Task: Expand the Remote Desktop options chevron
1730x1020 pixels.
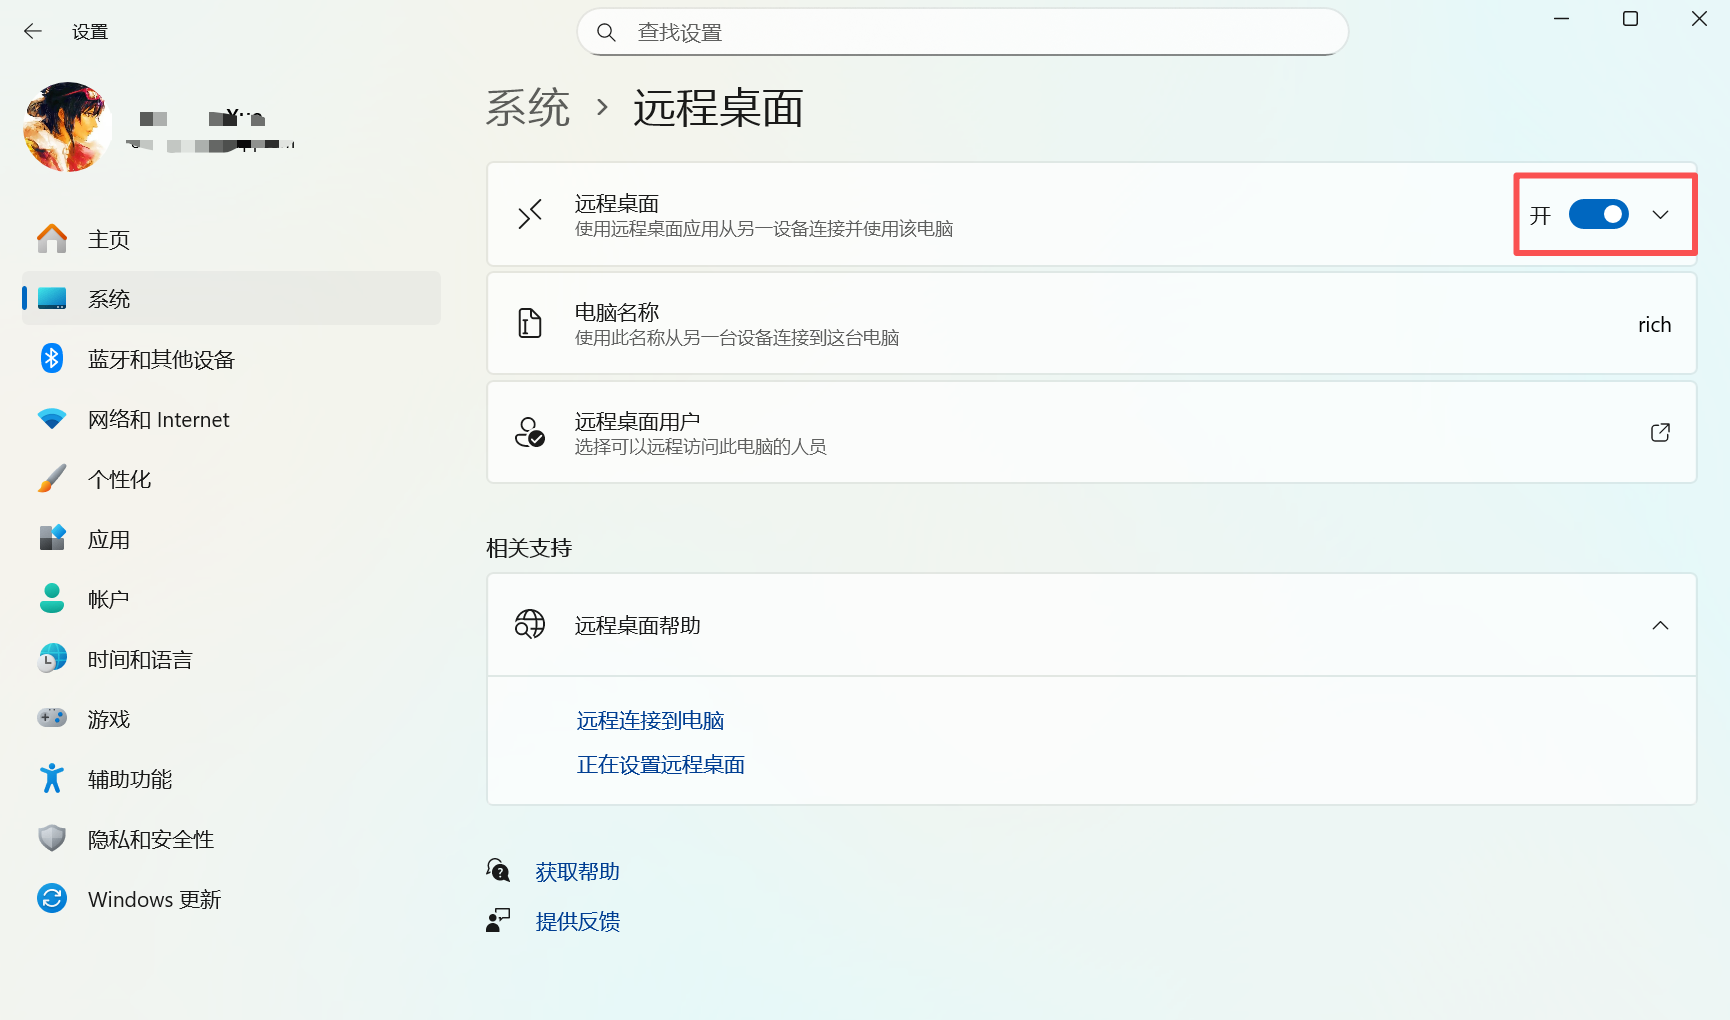Action: coord(1661,214)
